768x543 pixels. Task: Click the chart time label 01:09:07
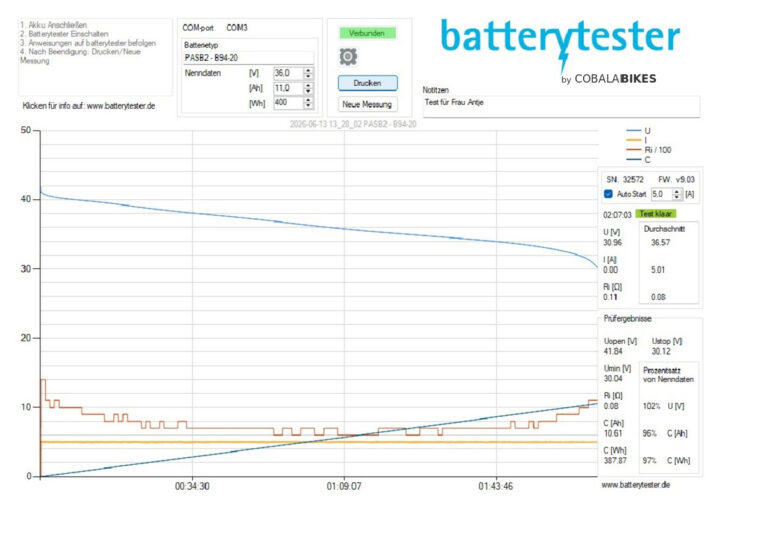(x=344, y=487)
